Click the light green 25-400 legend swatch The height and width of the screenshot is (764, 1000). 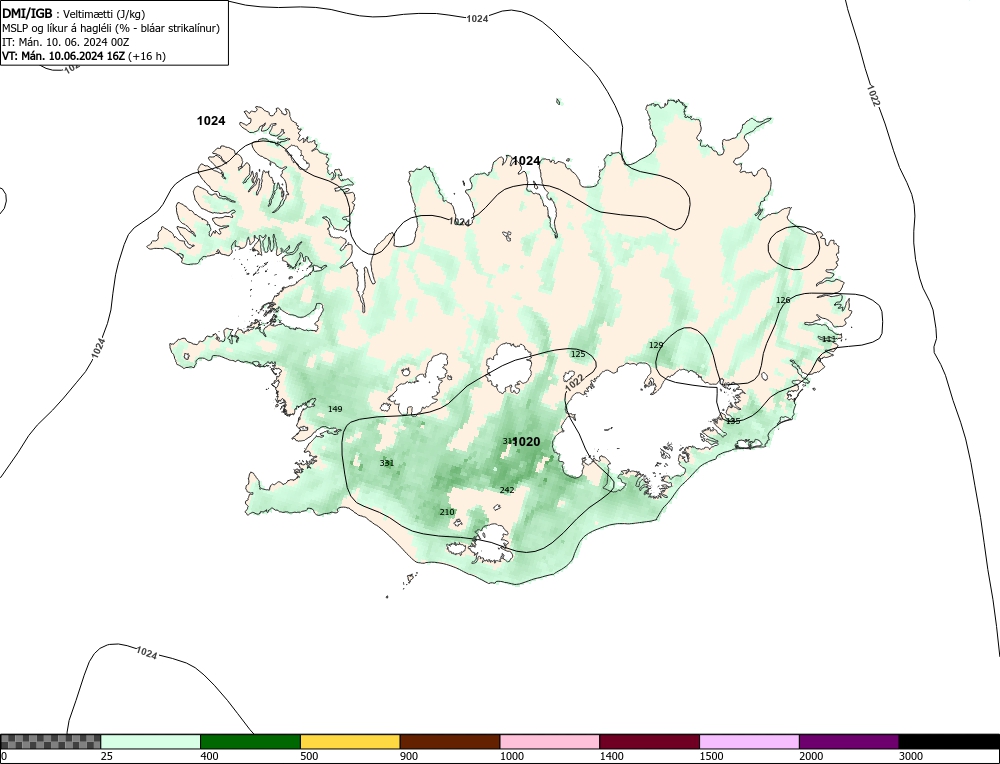151,742
